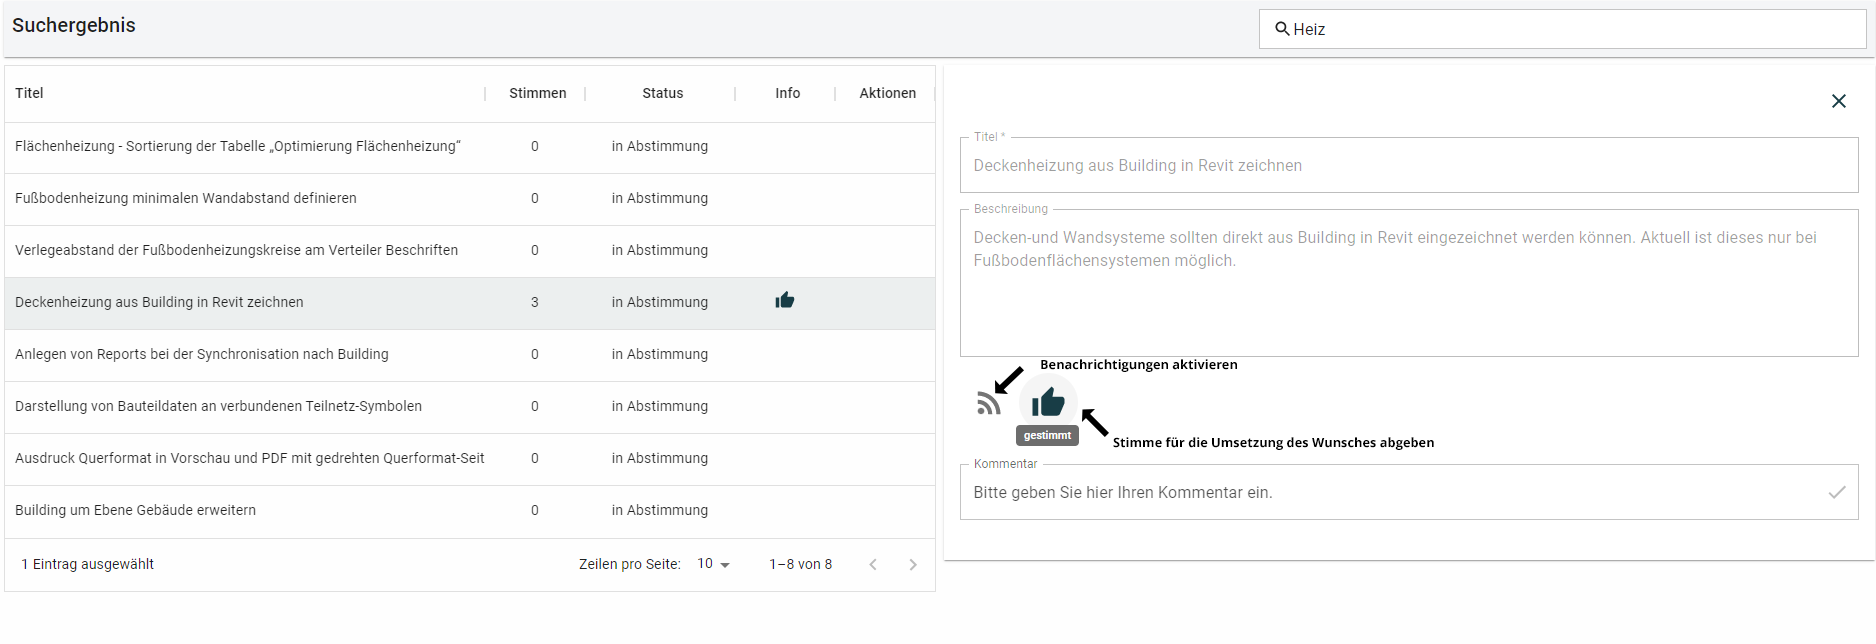Focus the search field containing Heiz
The width and height of the screenshot is (1876, 644).
click(x=1570, y=29)
